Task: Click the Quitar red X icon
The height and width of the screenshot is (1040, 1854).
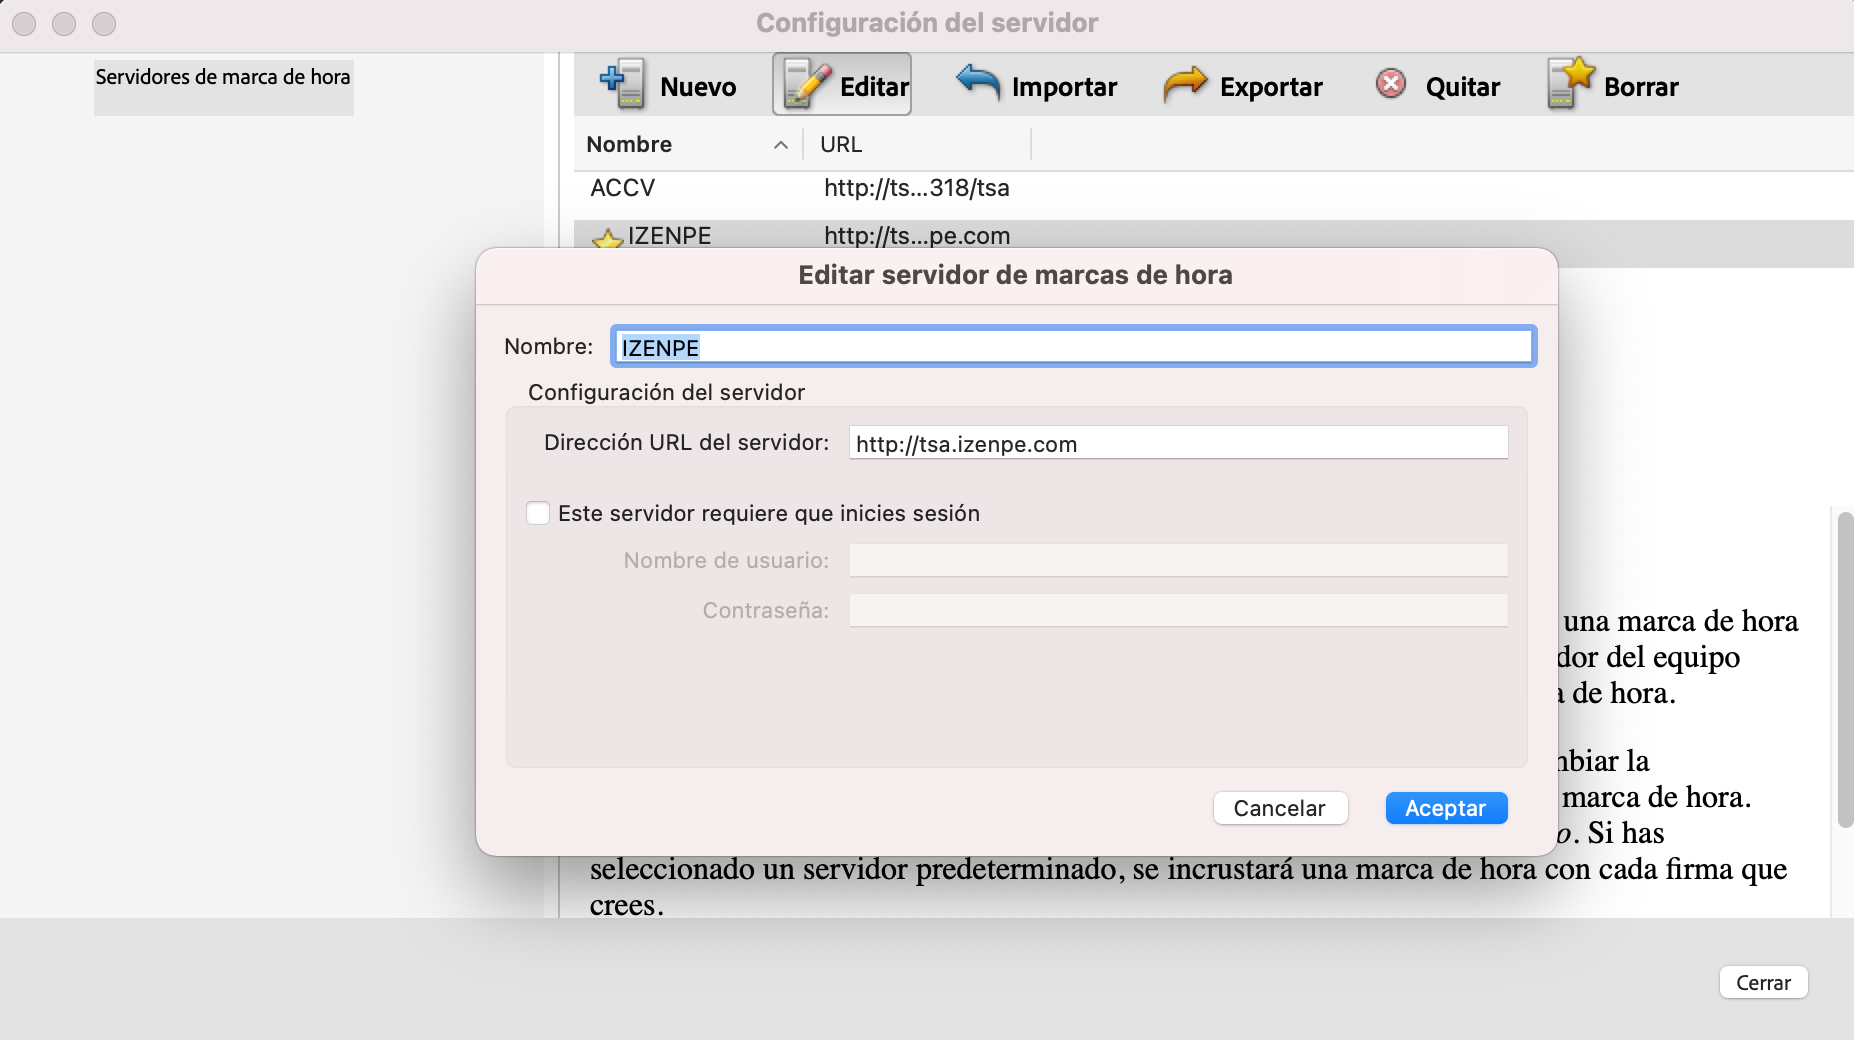Action: coord(1390,84)
